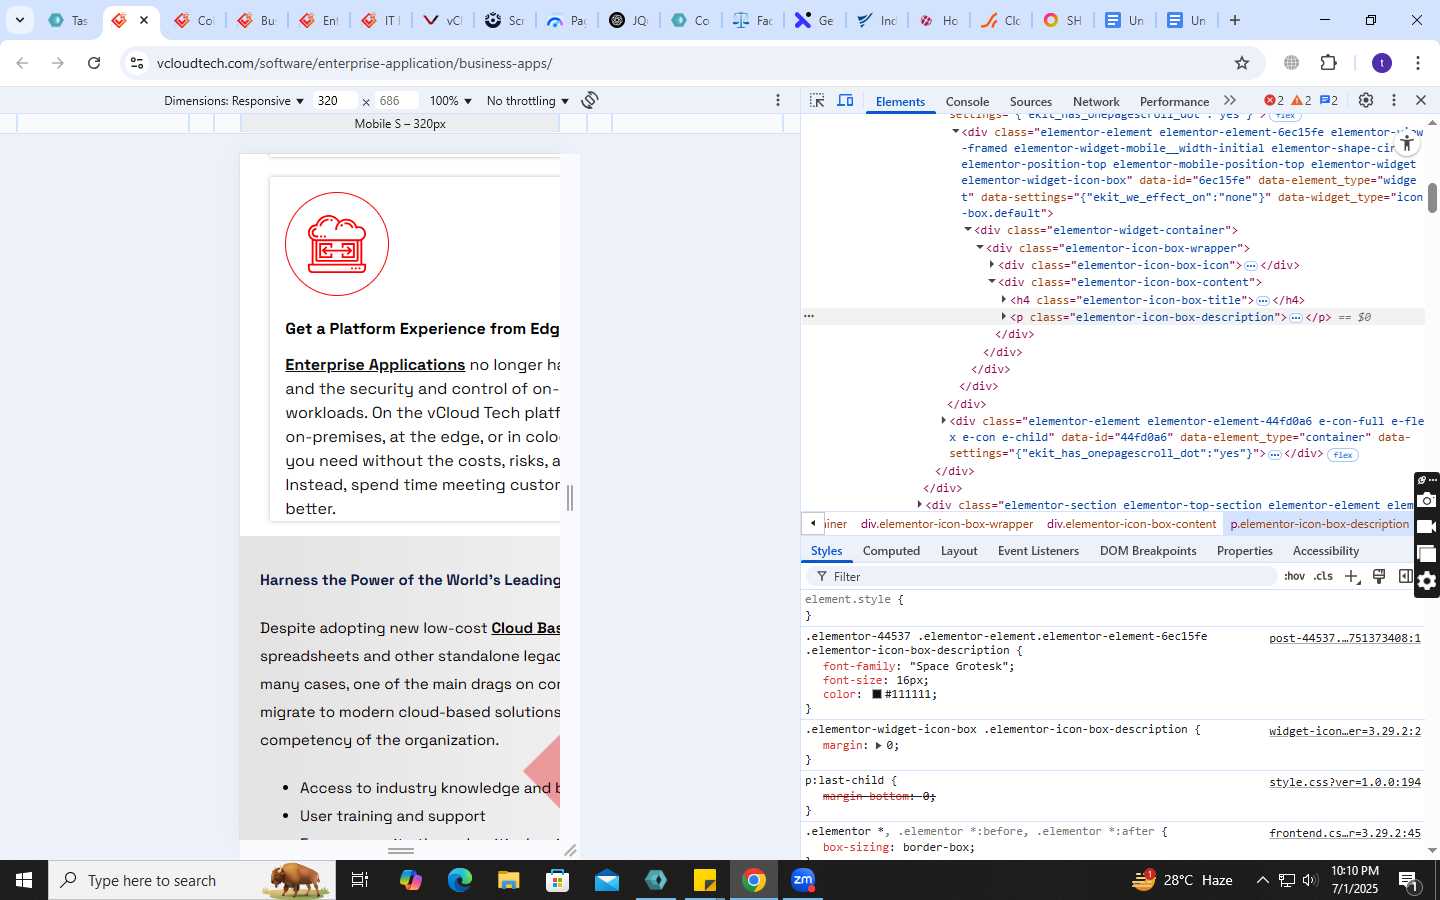Open device toolbar more options menu
The height and width of the screenshot is (900, 1440).
click(x=778, y=100)
